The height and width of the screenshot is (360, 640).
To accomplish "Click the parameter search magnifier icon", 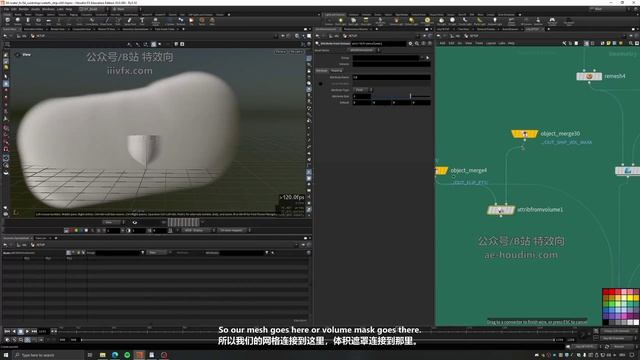I will point(417,43).
